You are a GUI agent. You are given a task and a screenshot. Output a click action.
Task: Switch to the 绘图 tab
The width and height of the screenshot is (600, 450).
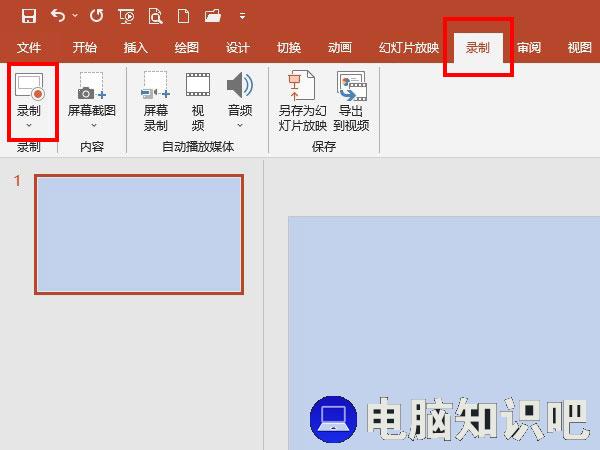(x=187, y=47)
